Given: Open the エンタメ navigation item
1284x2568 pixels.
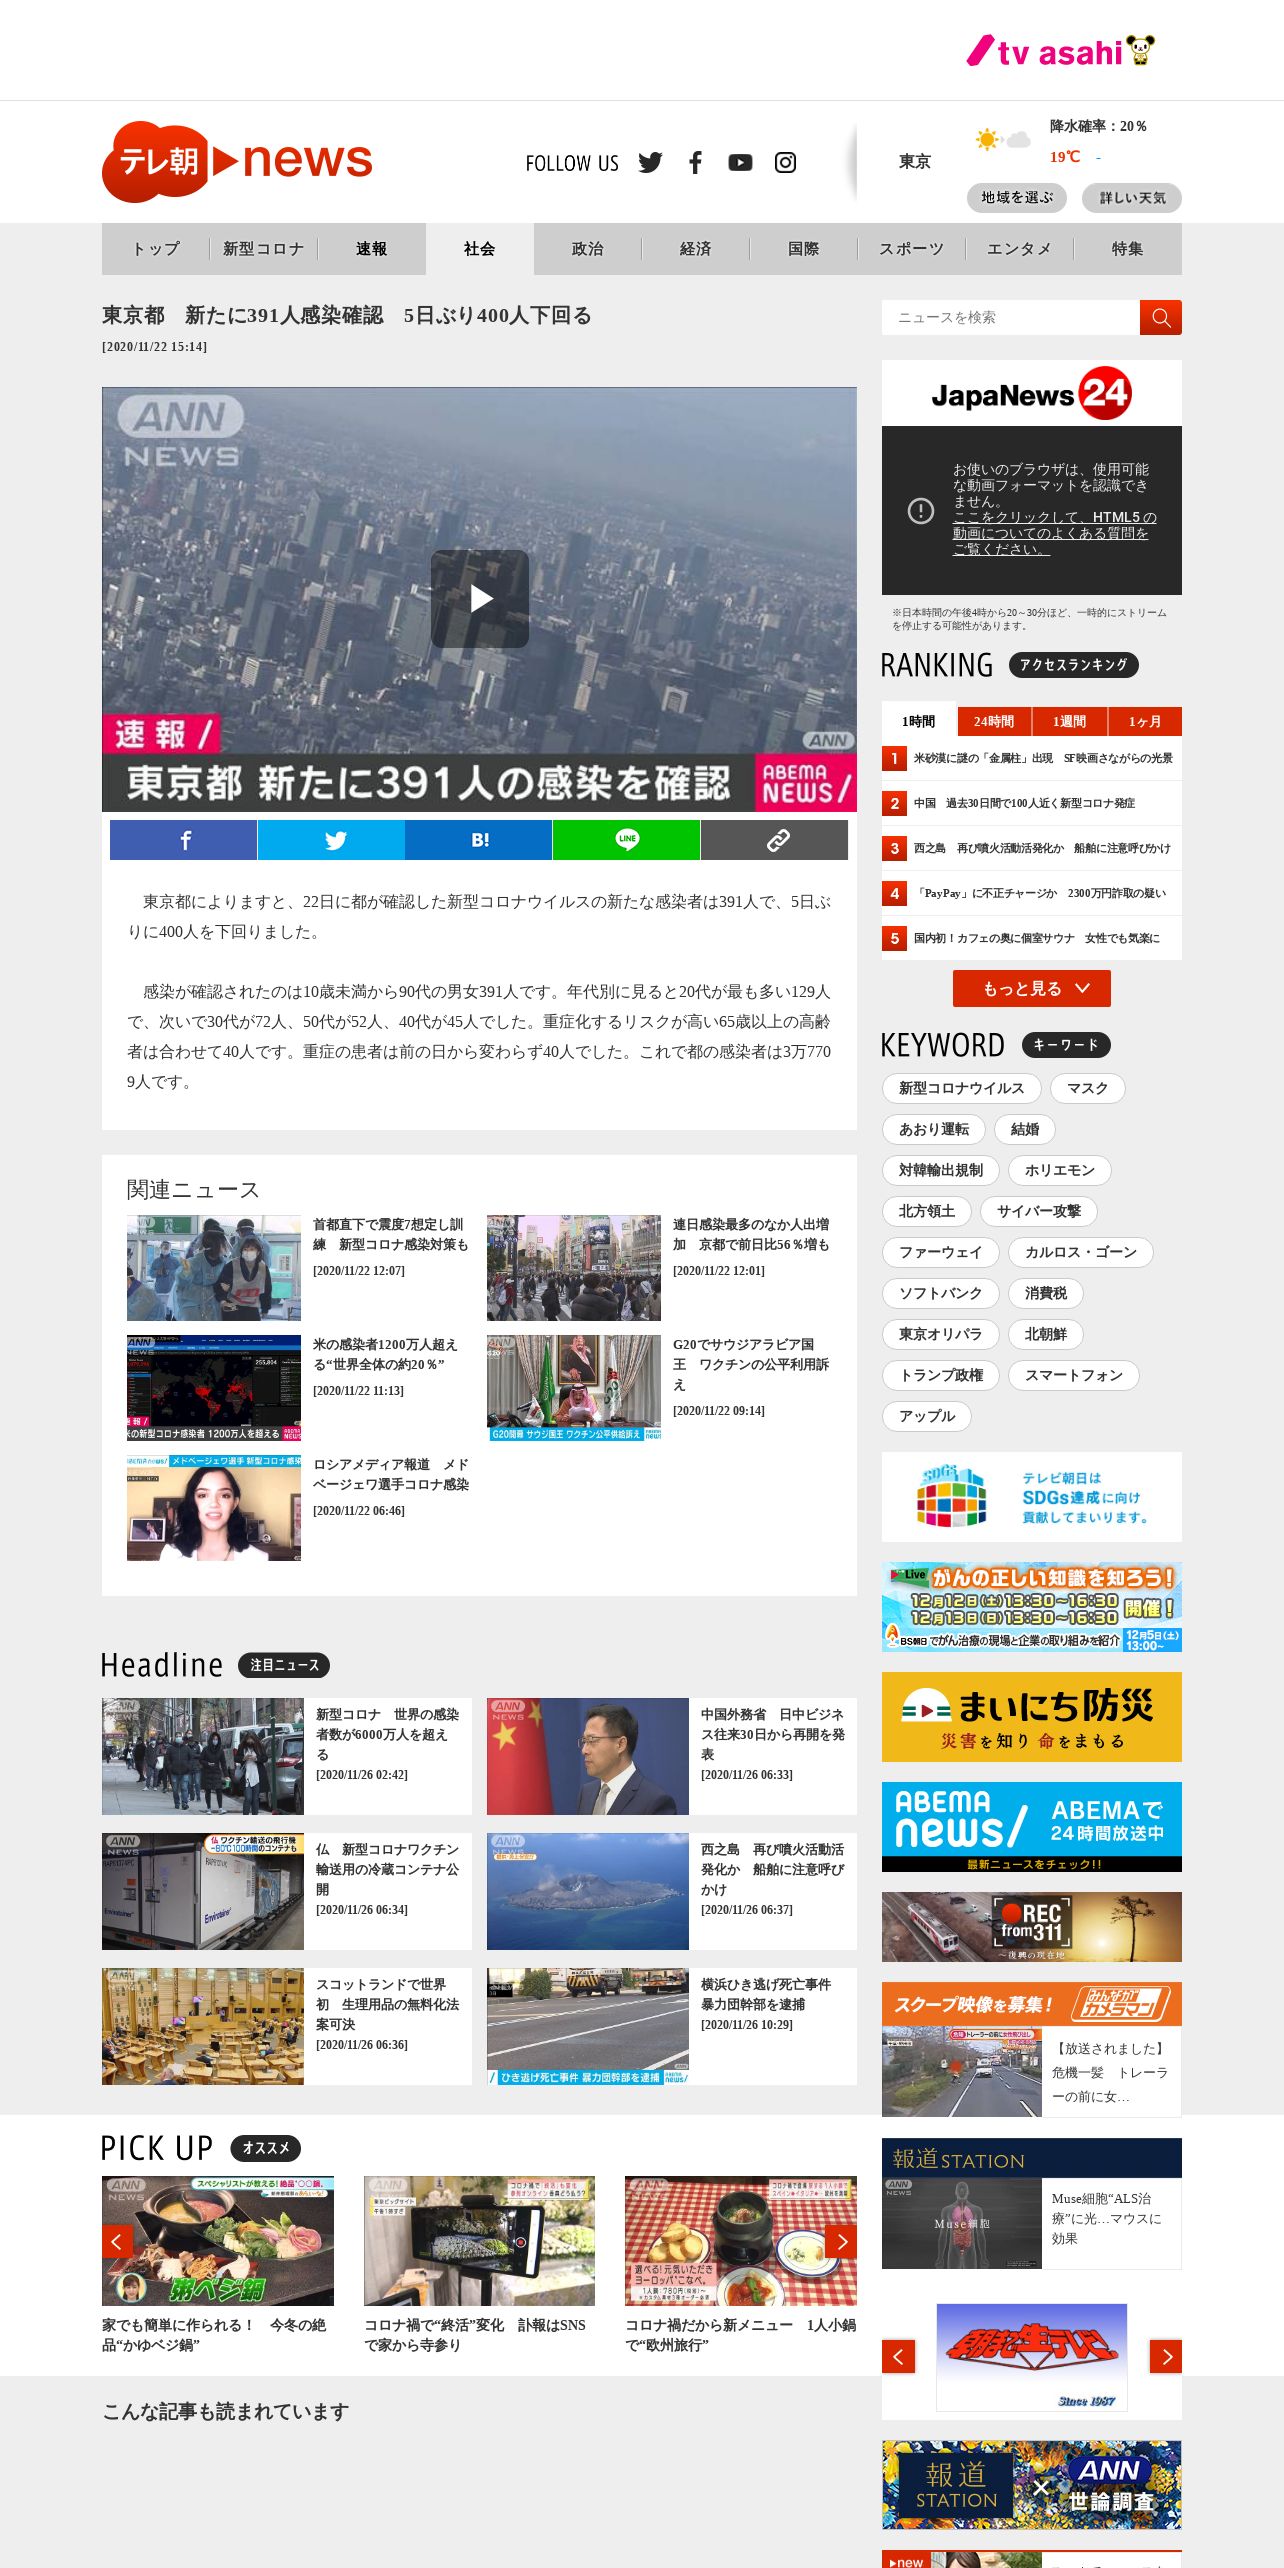Looking at the screenshot, I should [1020, 249].
